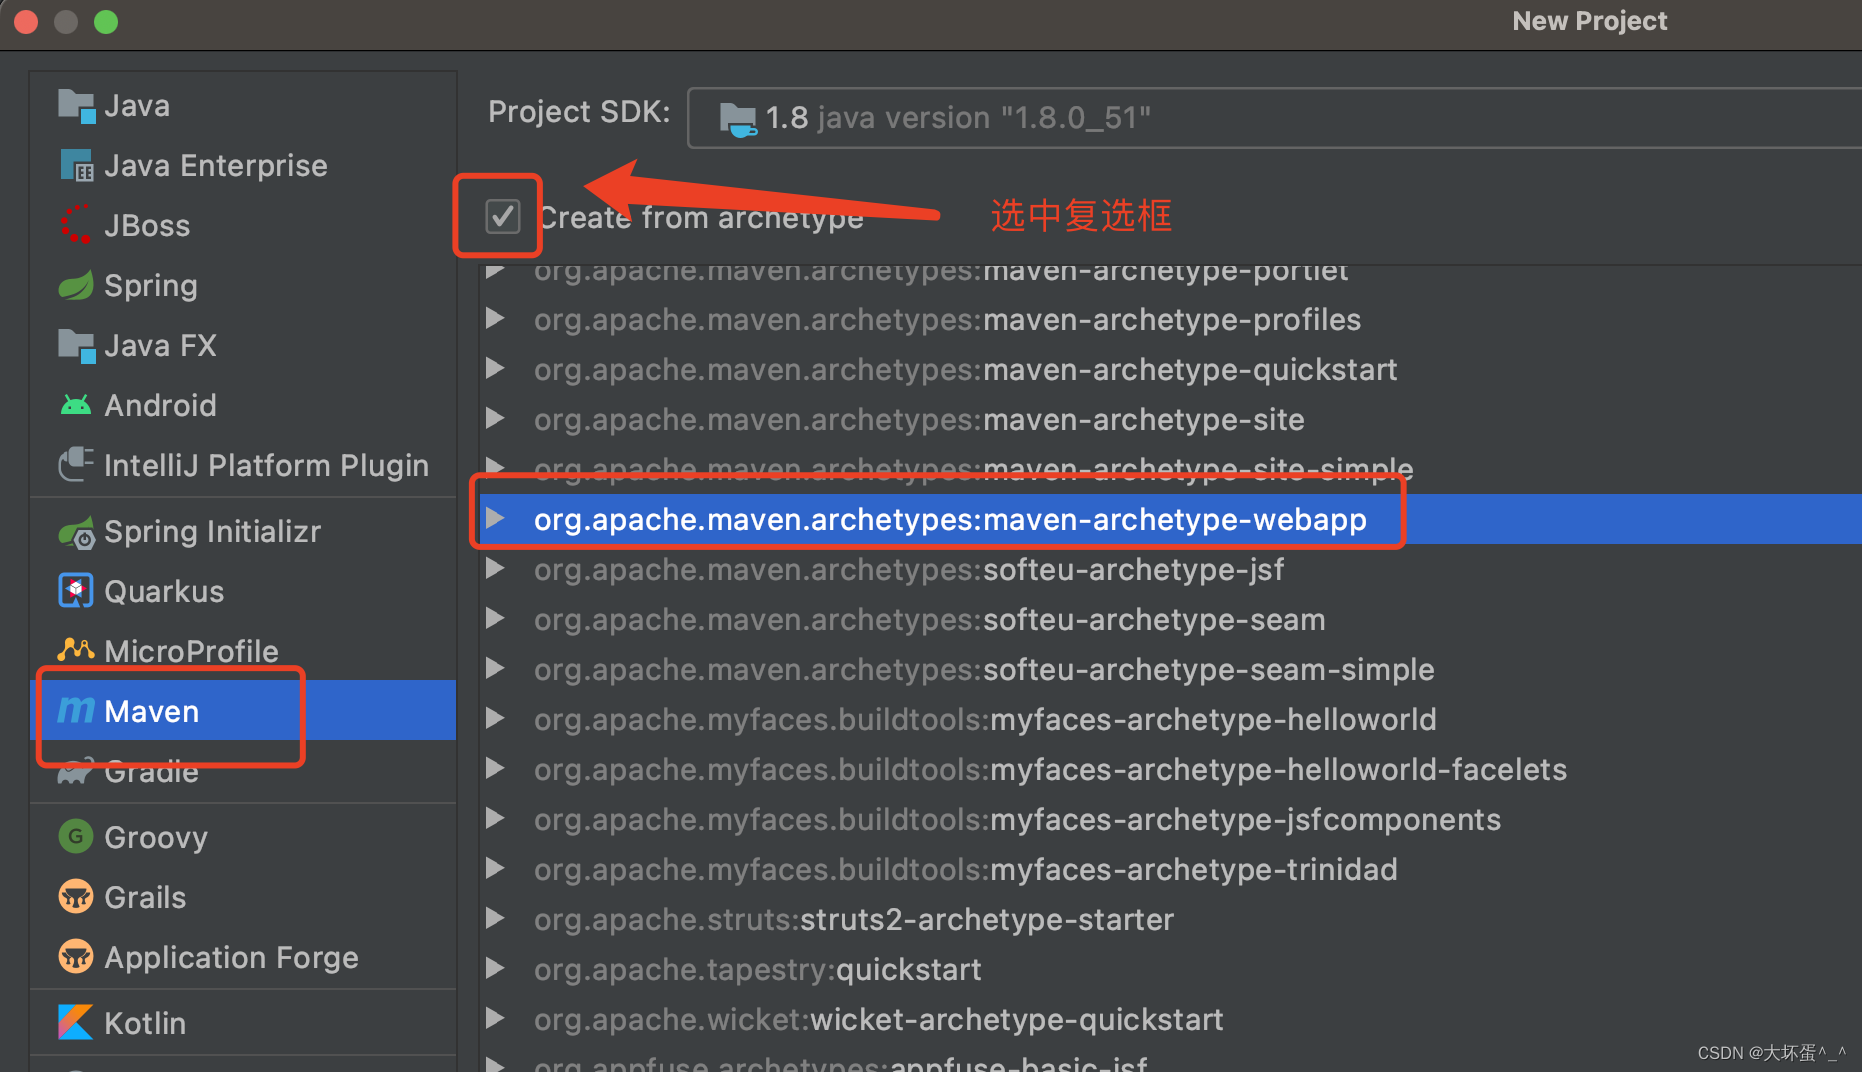Select maven-archetype-quickstart archetype row
Viewport: 1862px width, 1072px height.
tap(1170, 369)
